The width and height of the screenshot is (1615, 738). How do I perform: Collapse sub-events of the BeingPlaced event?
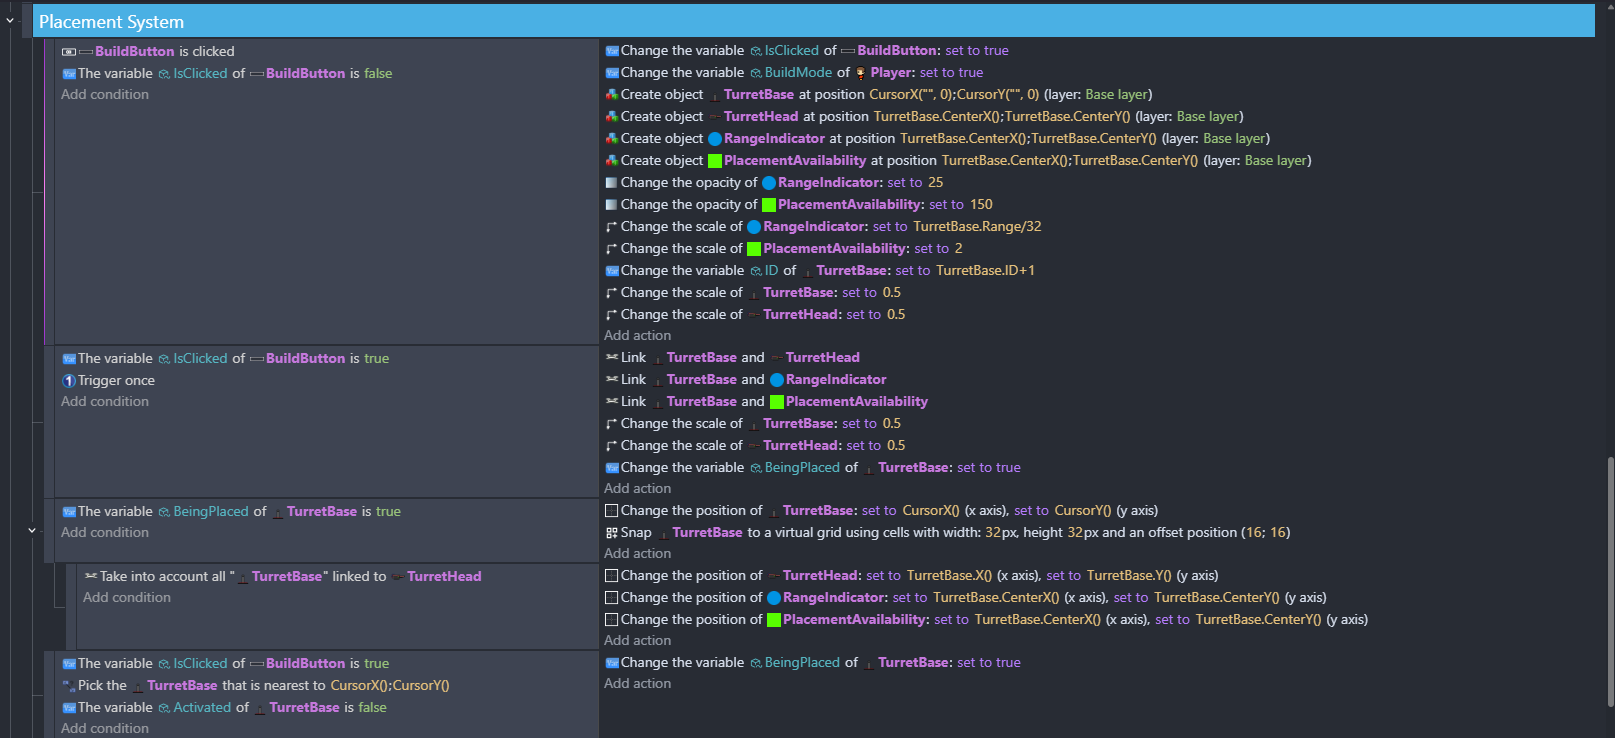(32, 530)
